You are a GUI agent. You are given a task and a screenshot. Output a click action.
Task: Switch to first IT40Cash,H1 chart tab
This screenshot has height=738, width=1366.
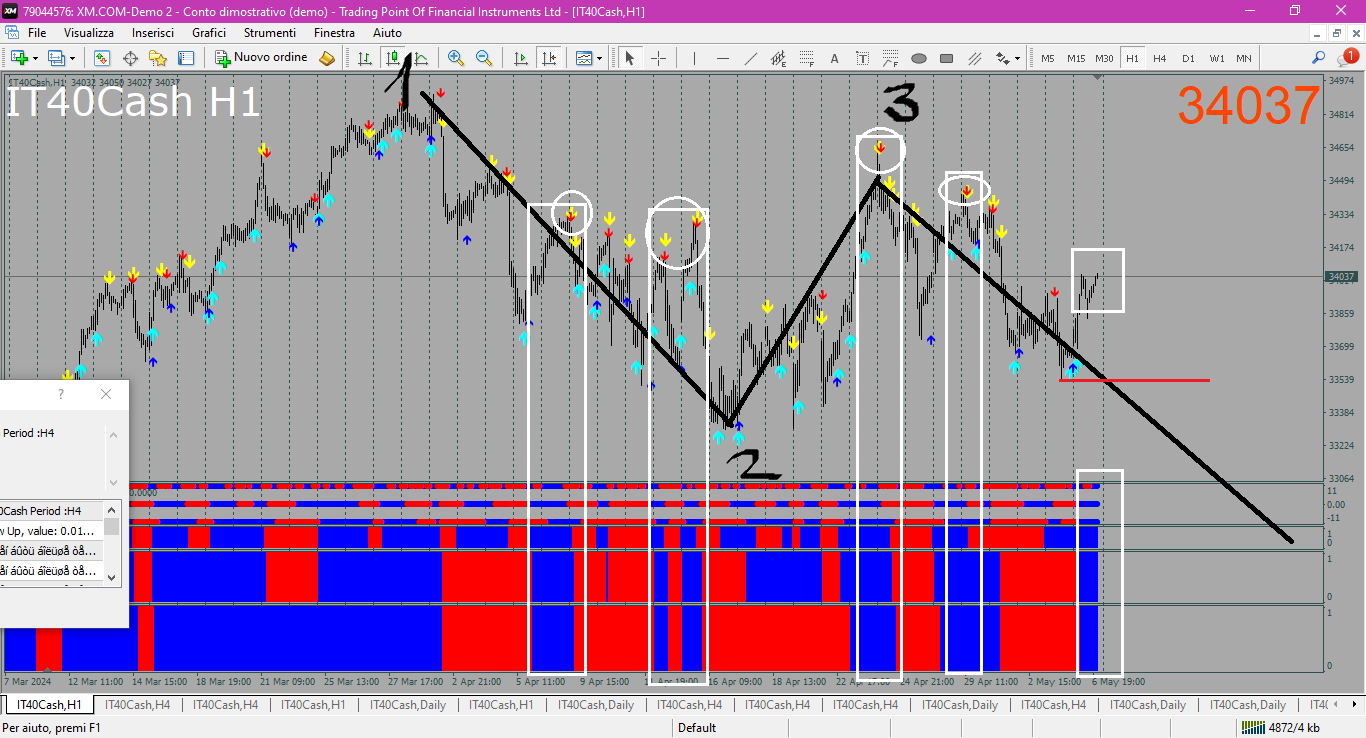point(49,705)
